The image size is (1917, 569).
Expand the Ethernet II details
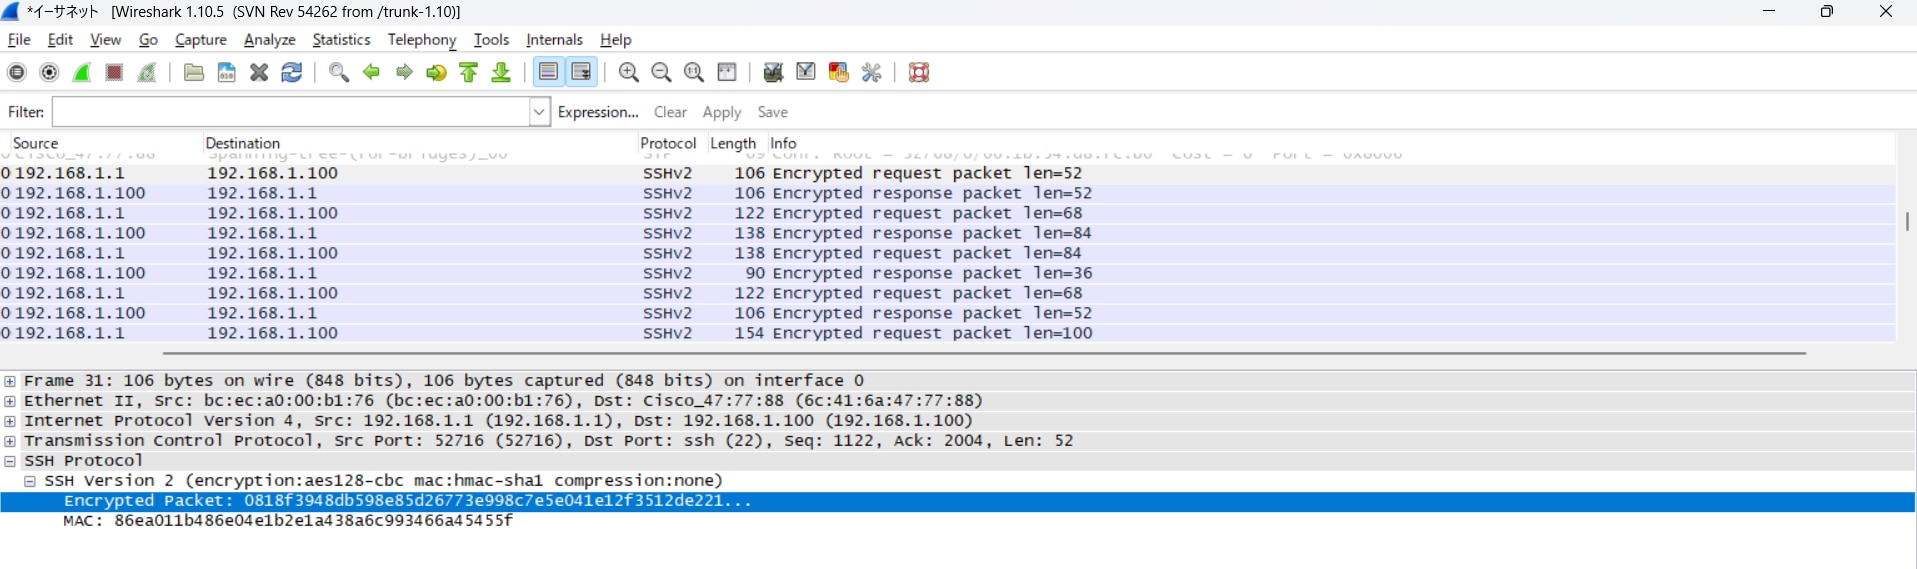[x=10, y=401]
